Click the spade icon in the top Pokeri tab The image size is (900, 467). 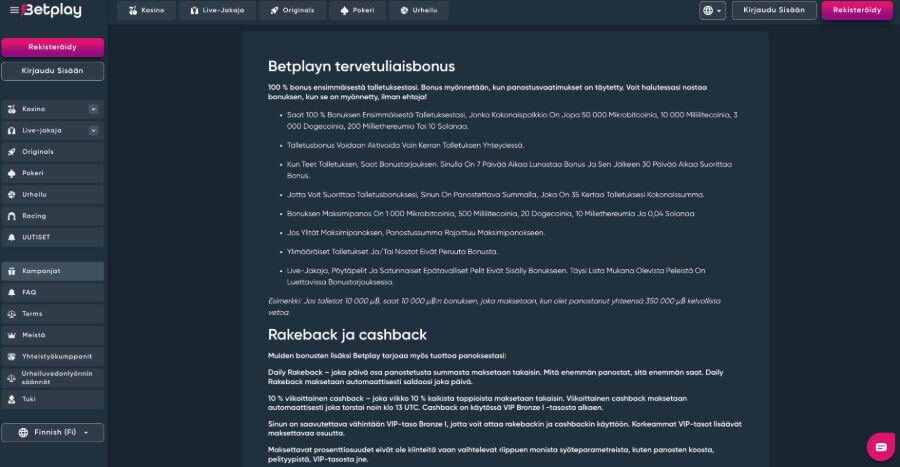[x=344, y=10]
